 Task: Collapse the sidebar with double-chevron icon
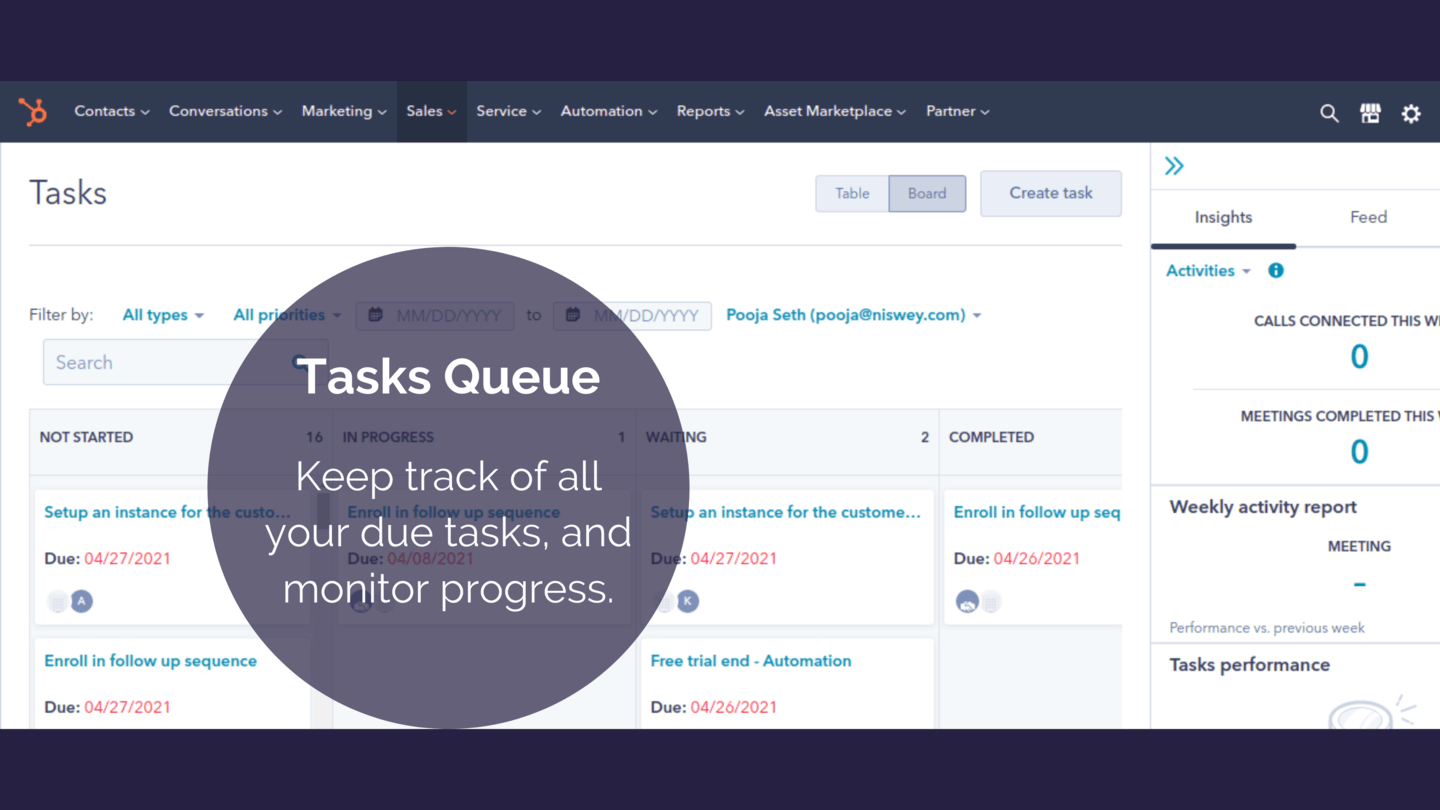pyautogui.click(x=1174, y=166)
